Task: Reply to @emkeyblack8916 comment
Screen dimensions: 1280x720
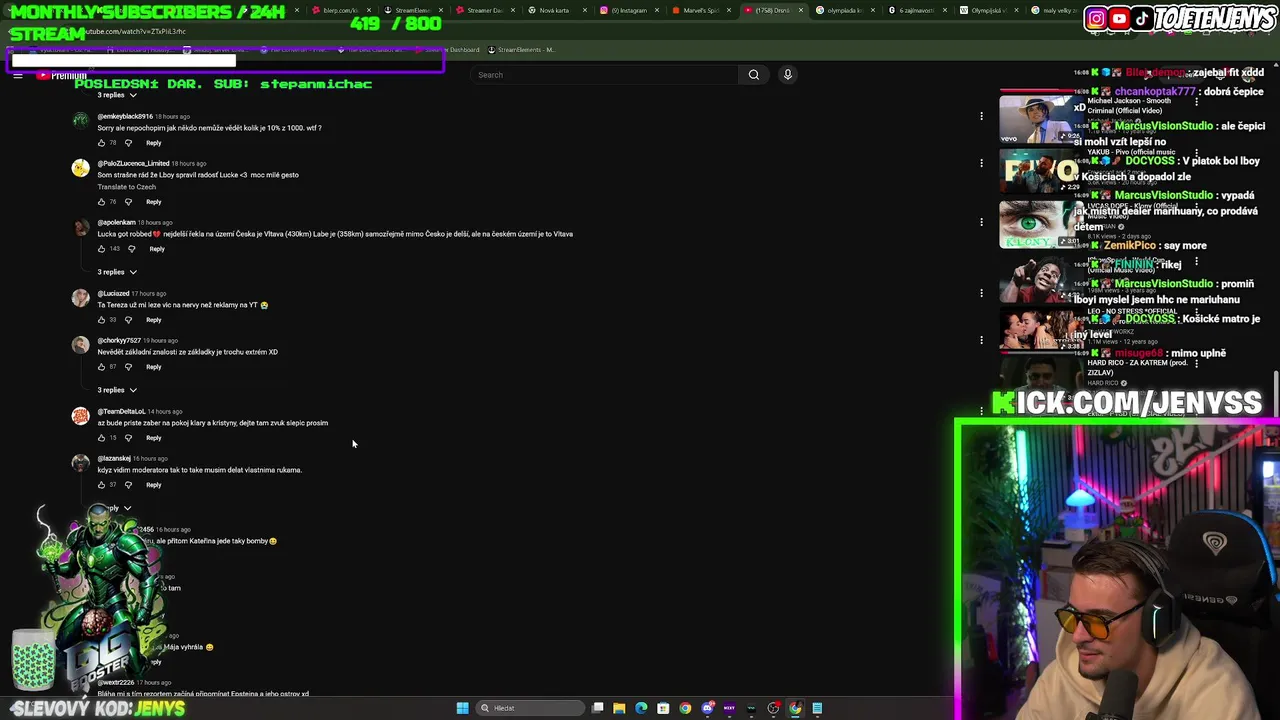Action: (x=153, y=143)
